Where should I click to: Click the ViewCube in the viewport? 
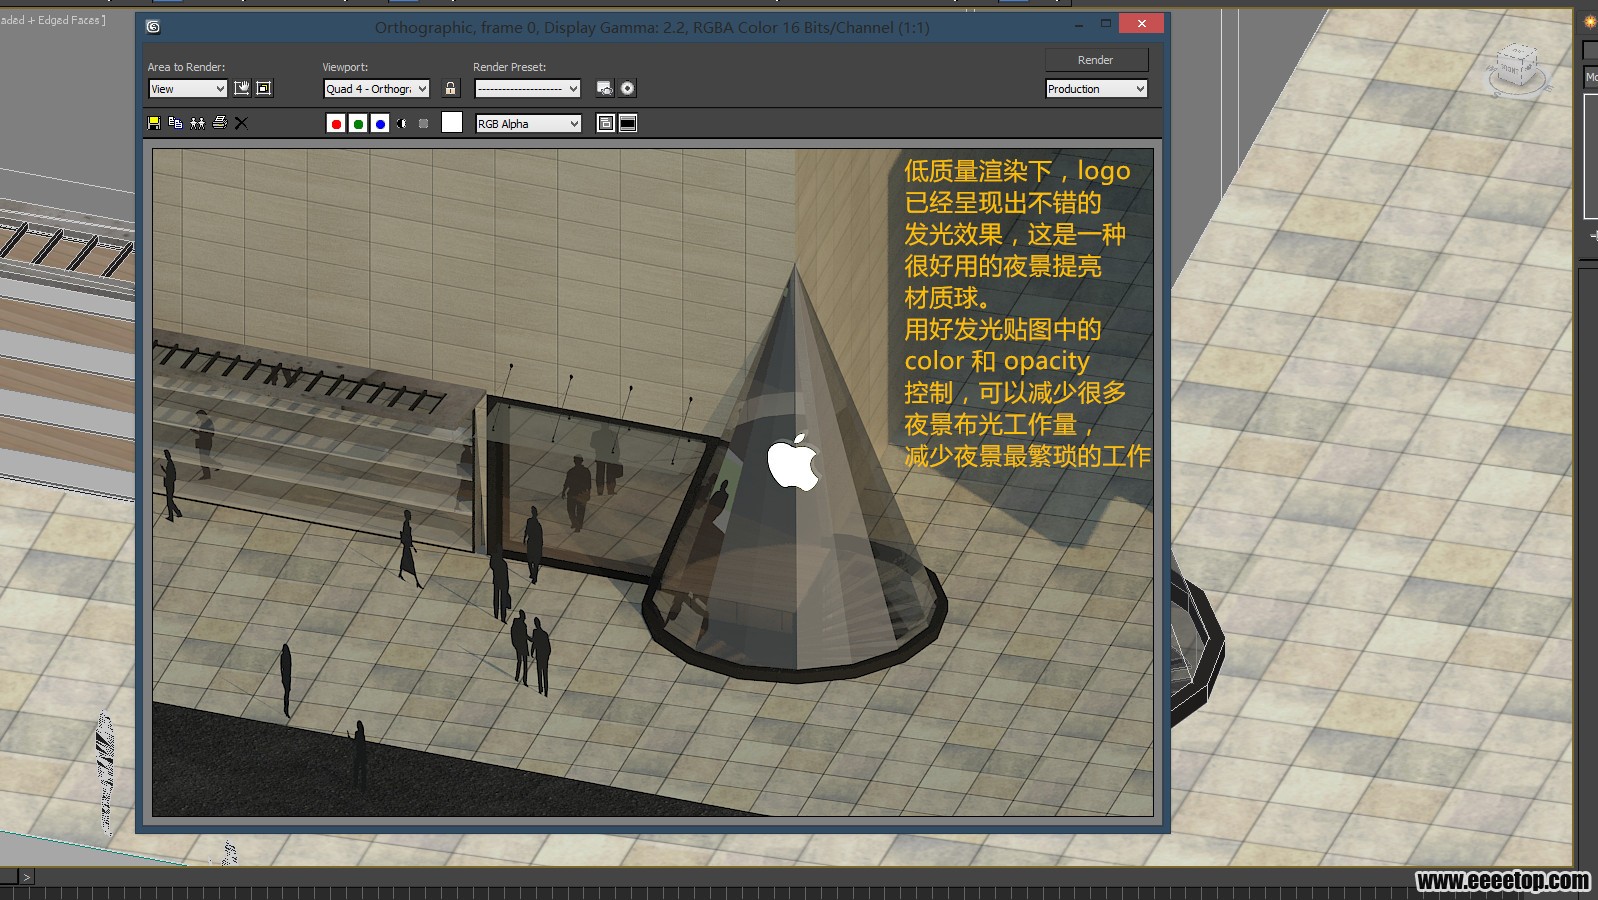click(1517, 68)
